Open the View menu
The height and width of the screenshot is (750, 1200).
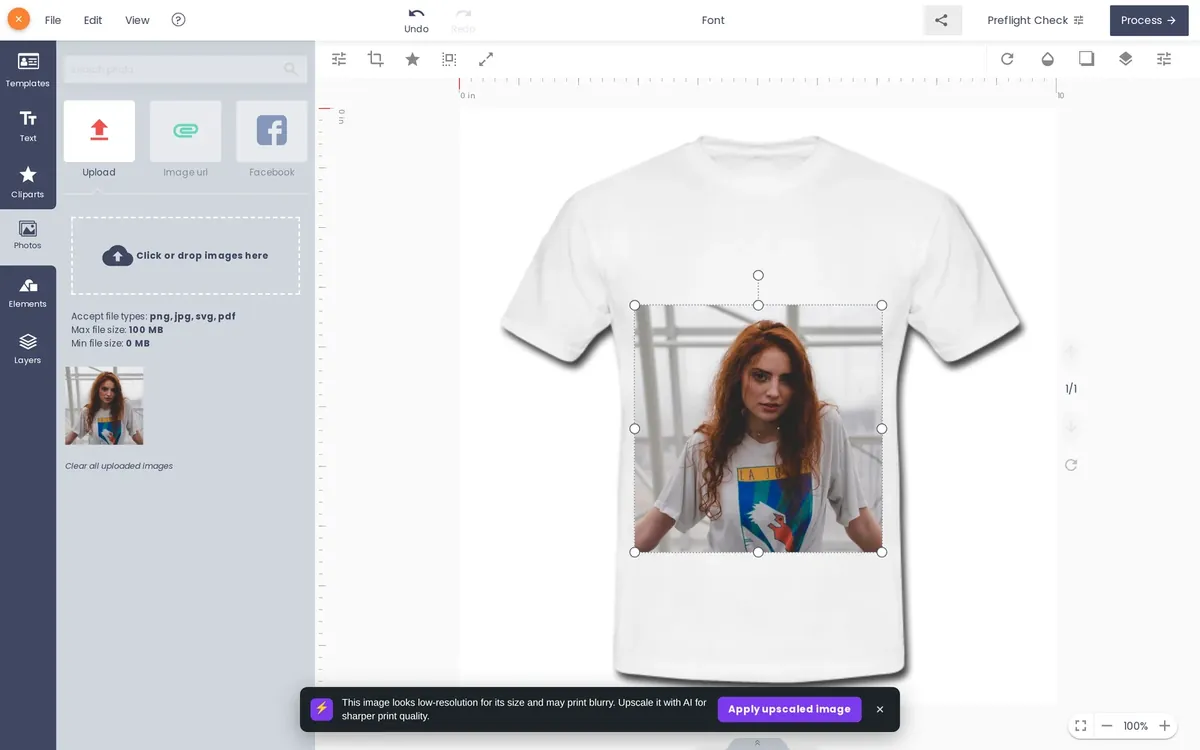tap(137, 20)
